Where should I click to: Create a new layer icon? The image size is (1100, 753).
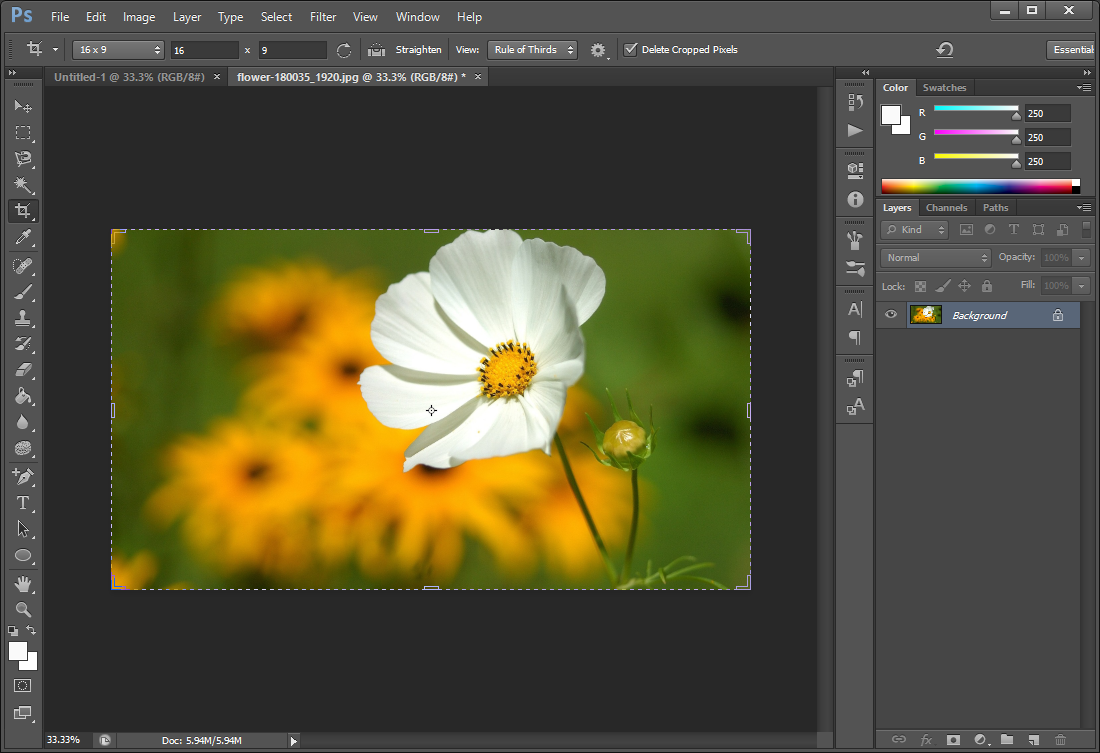(x=1033, y=739)
